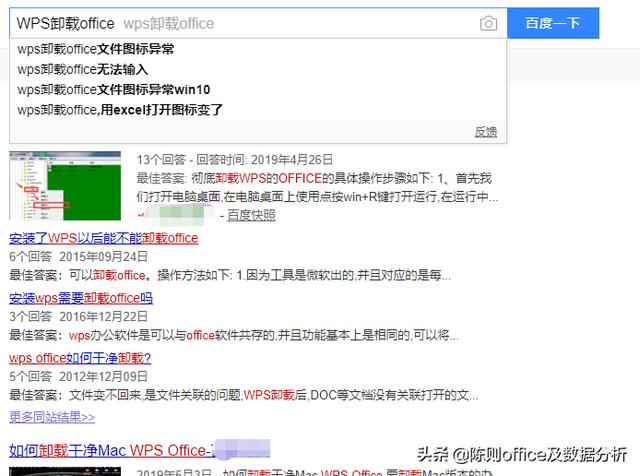Click the 百度一下 search button

(553, 23)
